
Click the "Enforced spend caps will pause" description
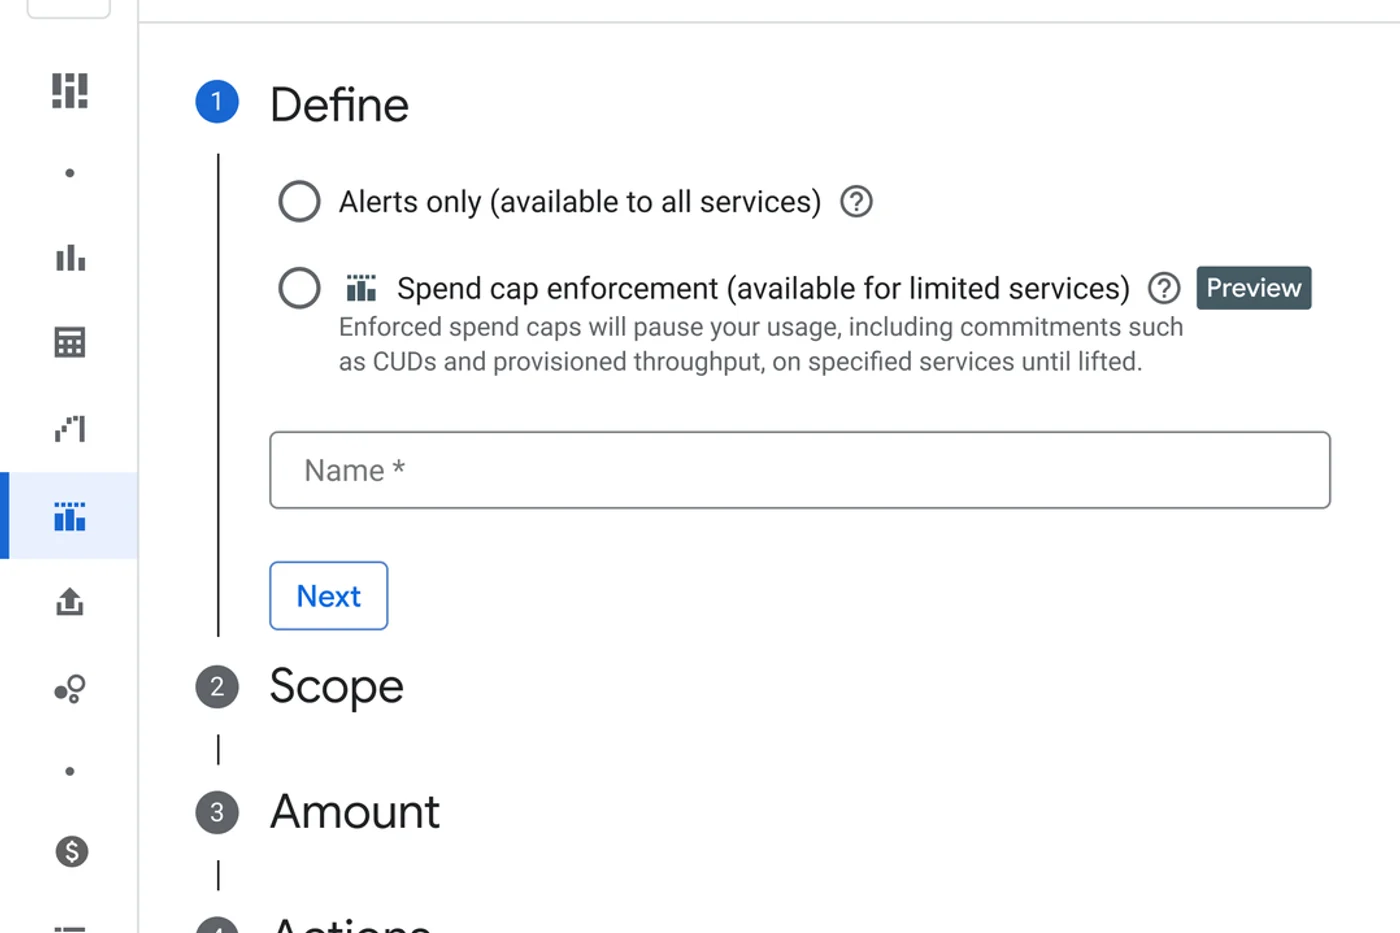(x=761, y=344)
